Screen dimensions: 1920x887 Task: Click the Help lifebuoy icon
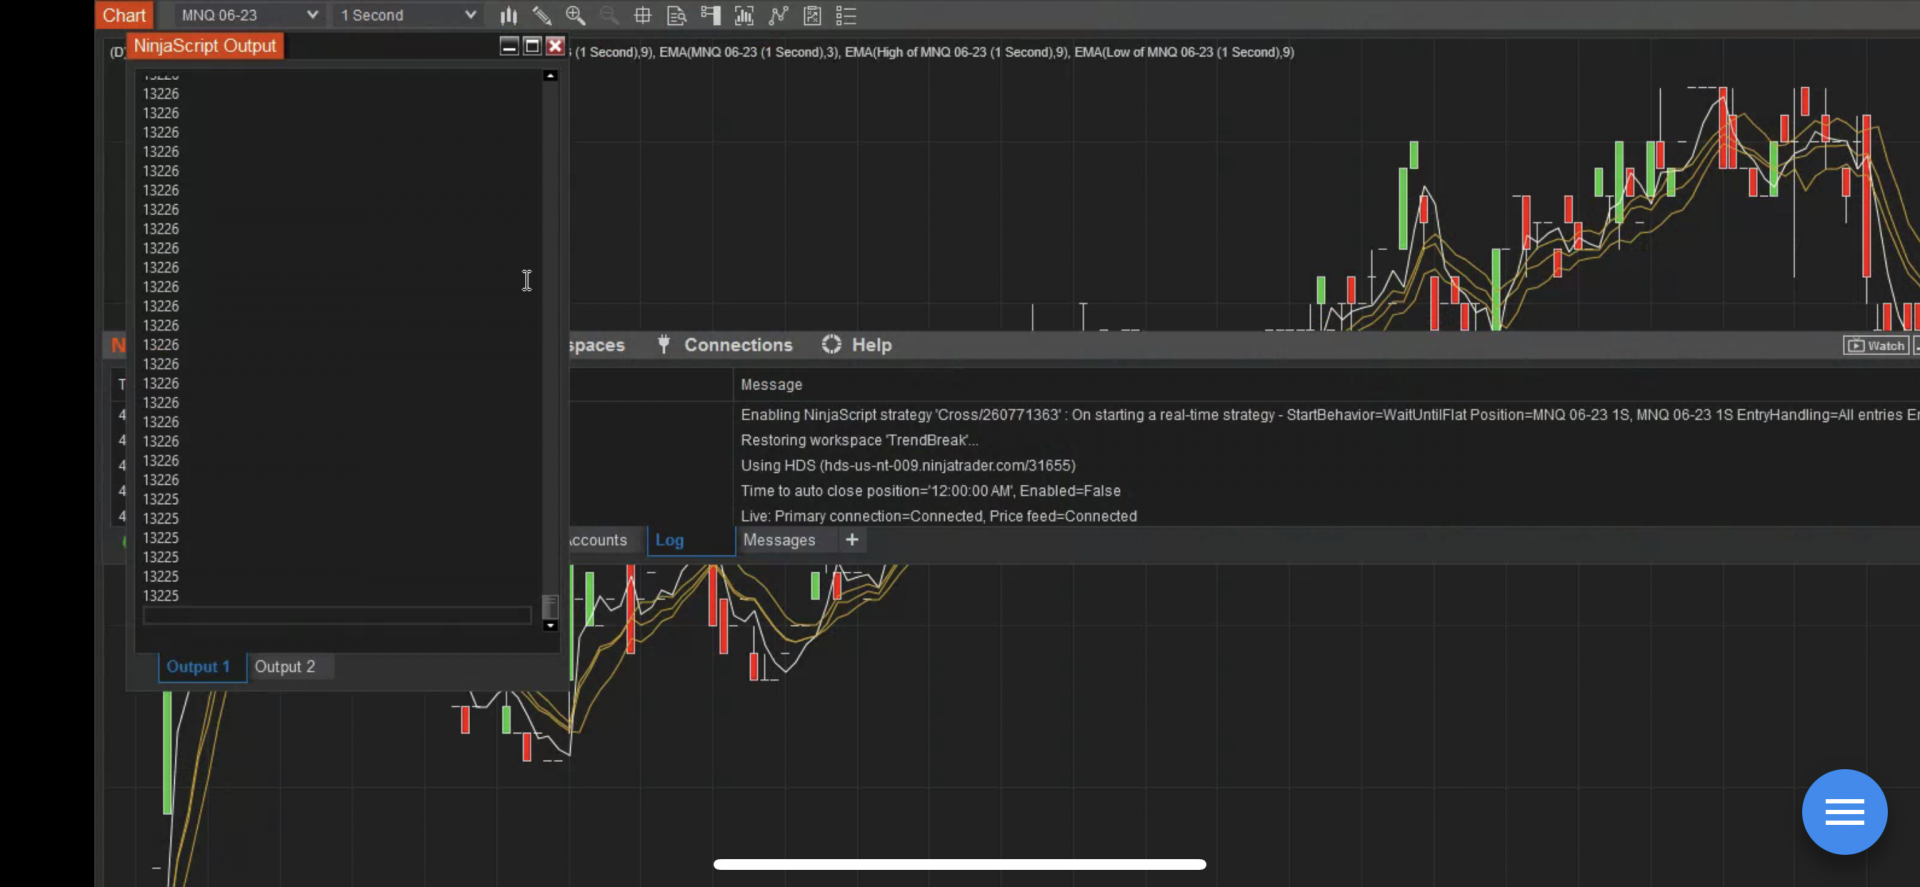pos(831,344)
